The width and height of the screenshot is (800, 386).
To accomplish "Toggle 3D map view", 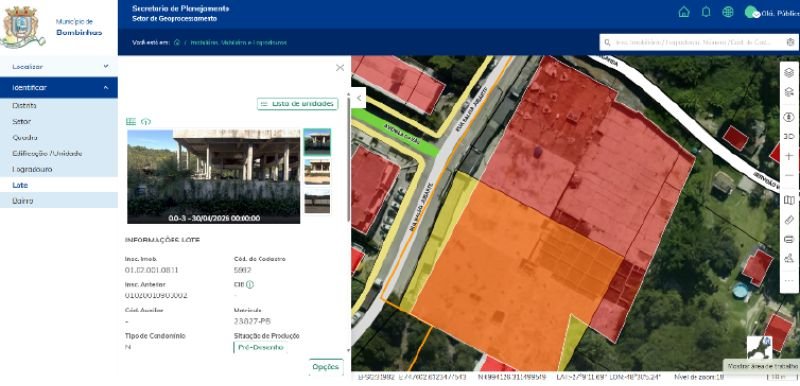I will click(789, 137).
